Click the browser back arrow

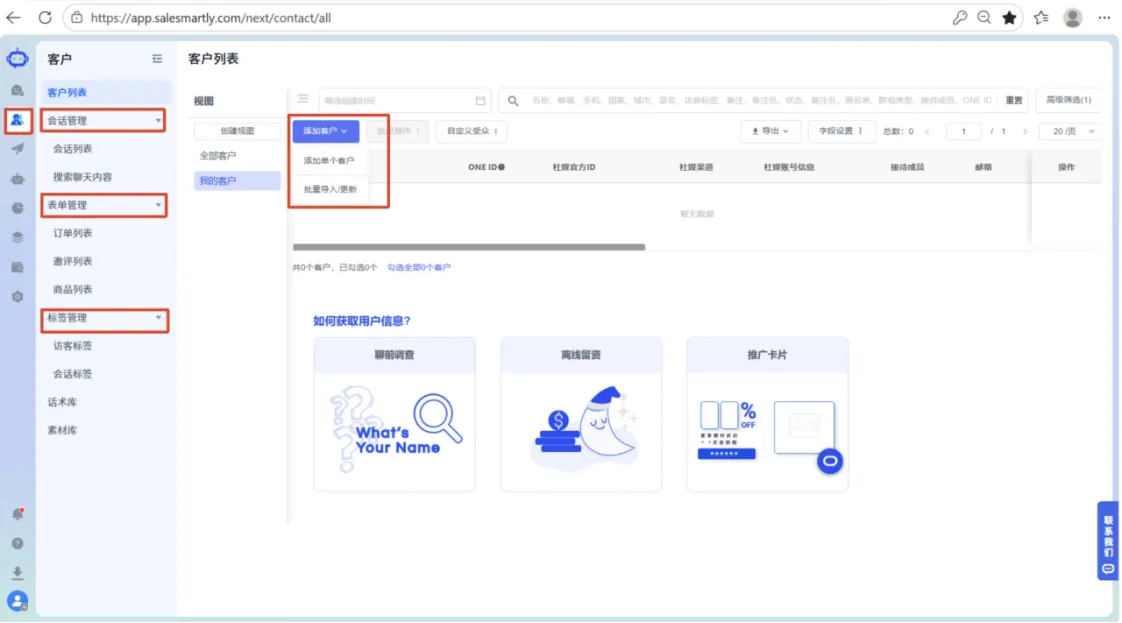coord(13,17)
